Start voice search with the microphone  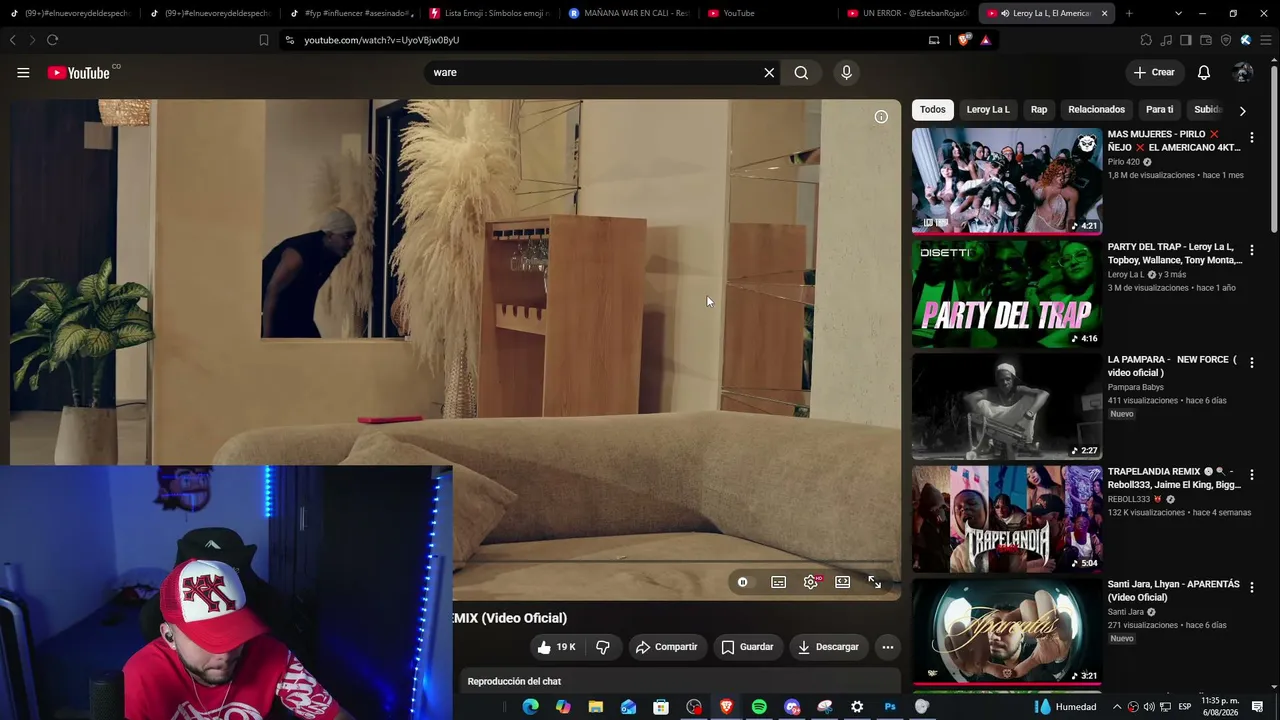tap(846, 72)
